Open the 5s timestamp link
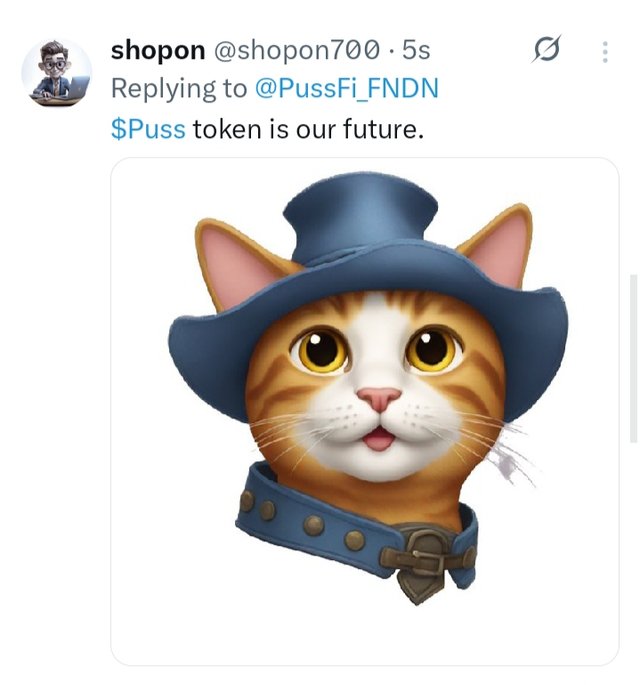 (416, 50)
